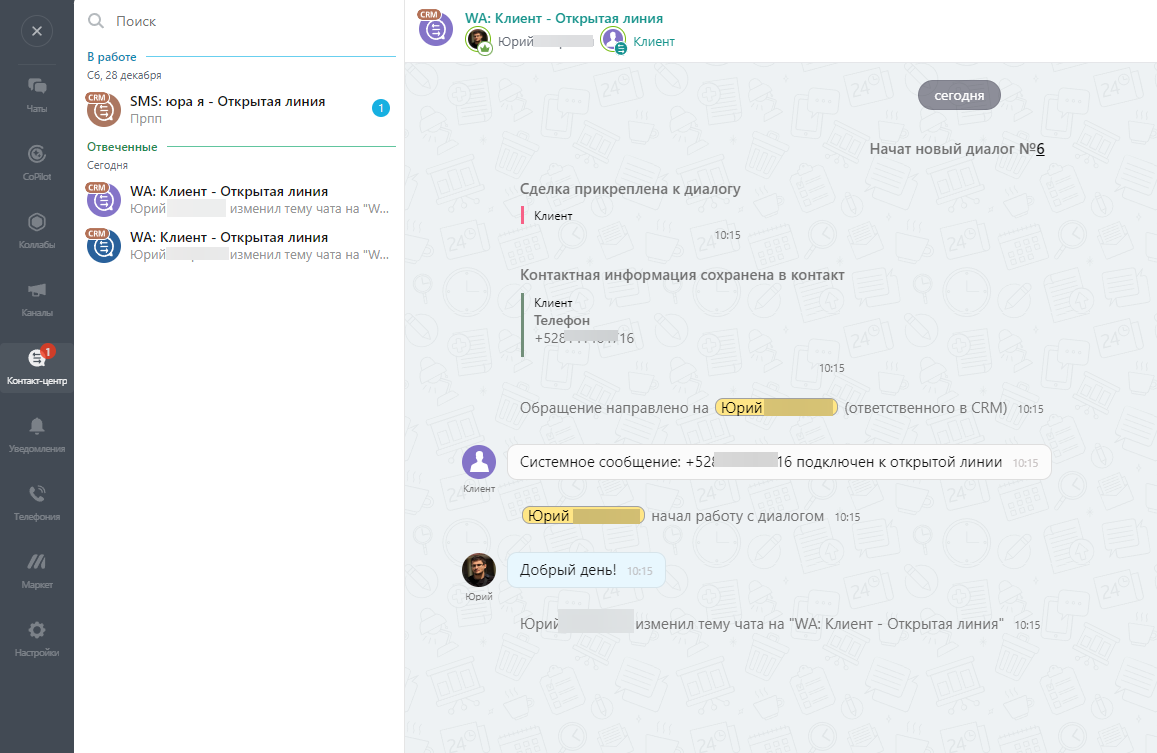Select the Добрый день! message bubble
This screenshot has width=1157, height=753.
pos(586,570)
